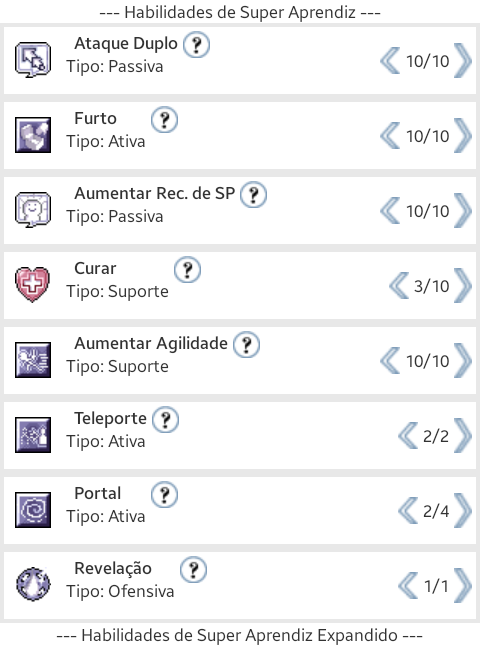Click the Aumentar Rec. de SP icon
Viewport: 480px width, 646px height.
[x=33, y=210]
